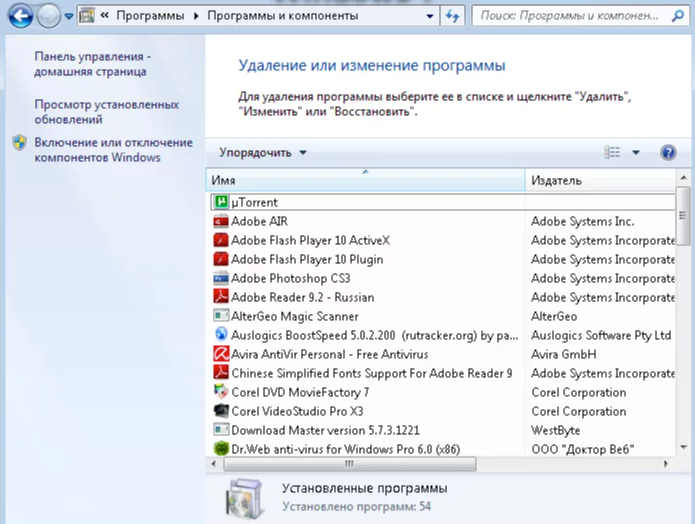Select Adobe Reader 9.2 - Russian name
The width and height of the screenshot is (695, 524).
[303, 297]
